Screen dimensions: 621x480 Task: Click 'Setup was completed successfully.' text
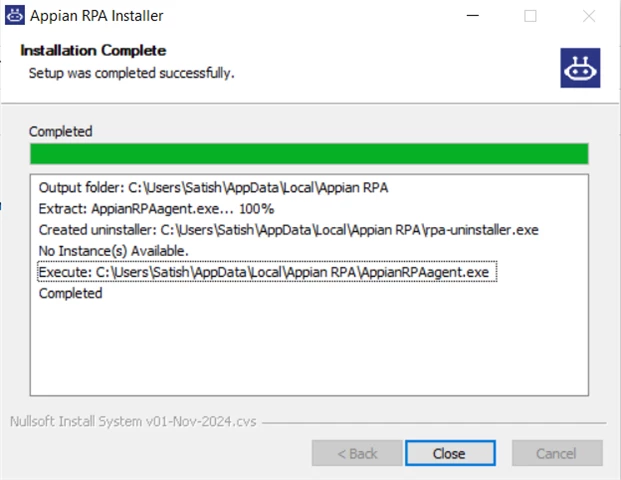tap(131, 73)
